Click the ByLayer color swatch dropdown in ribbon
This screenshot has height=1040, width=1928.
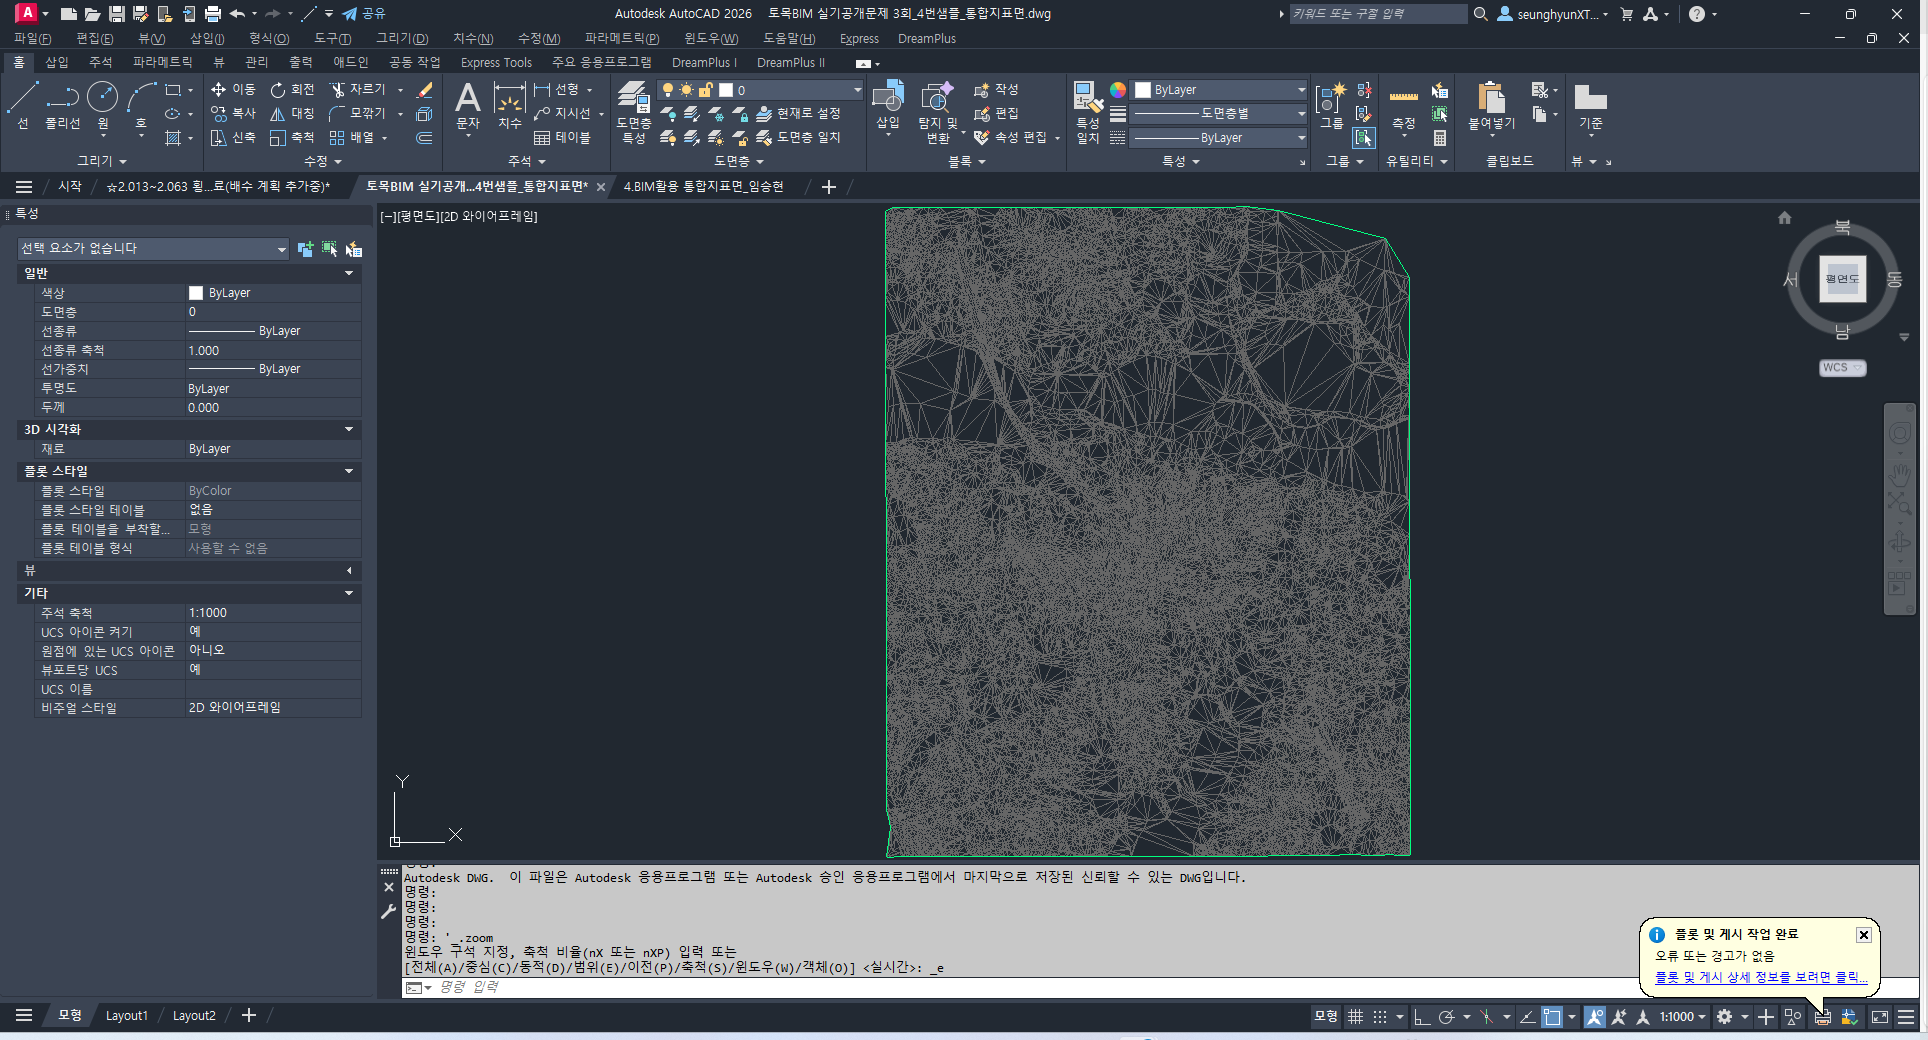coord(1220,90)
